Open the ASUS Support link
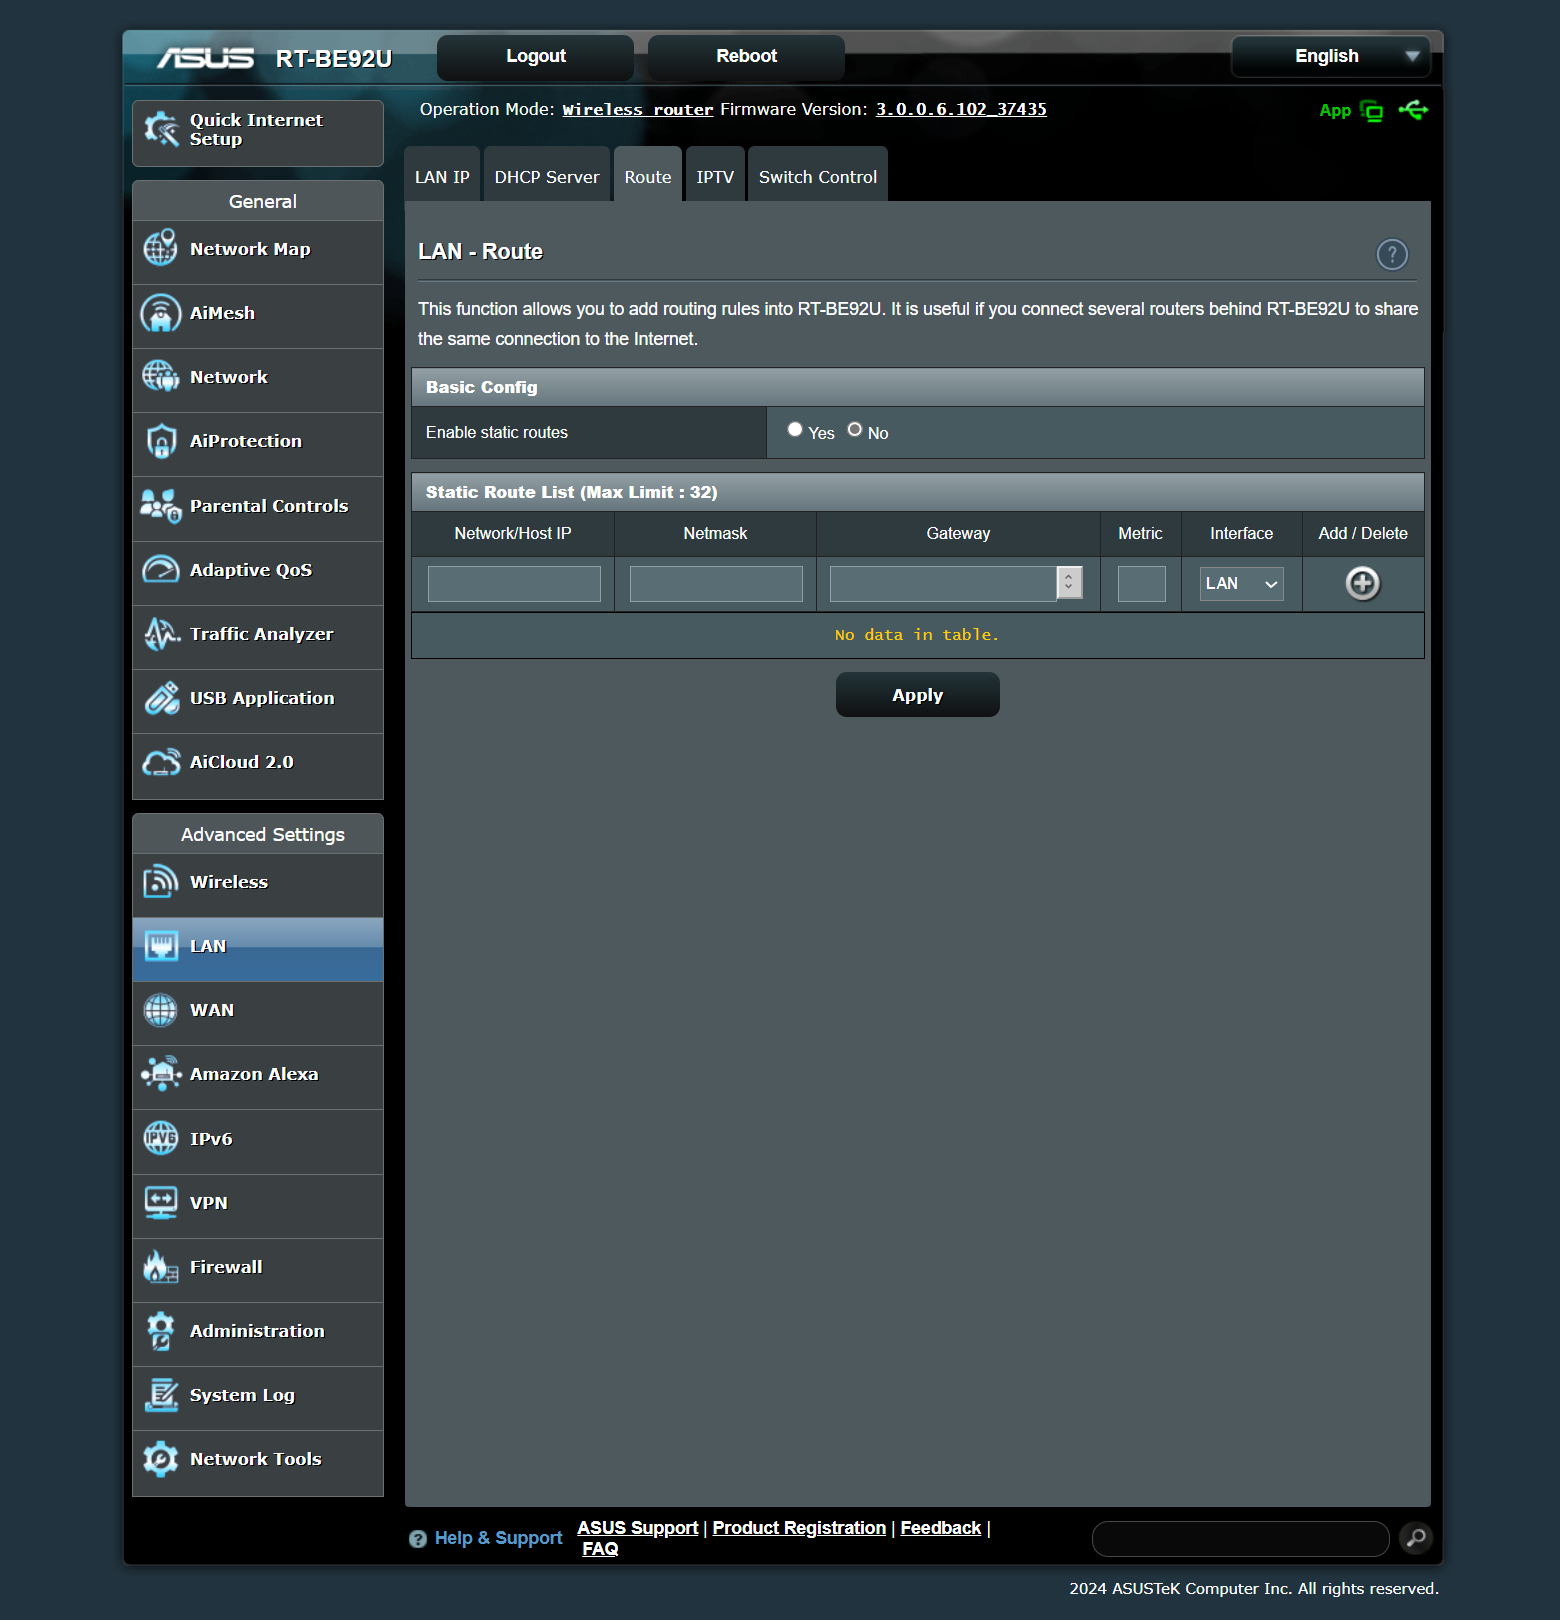The width and height of the screenshot is (1560, 1620). tap(637, 1528)
